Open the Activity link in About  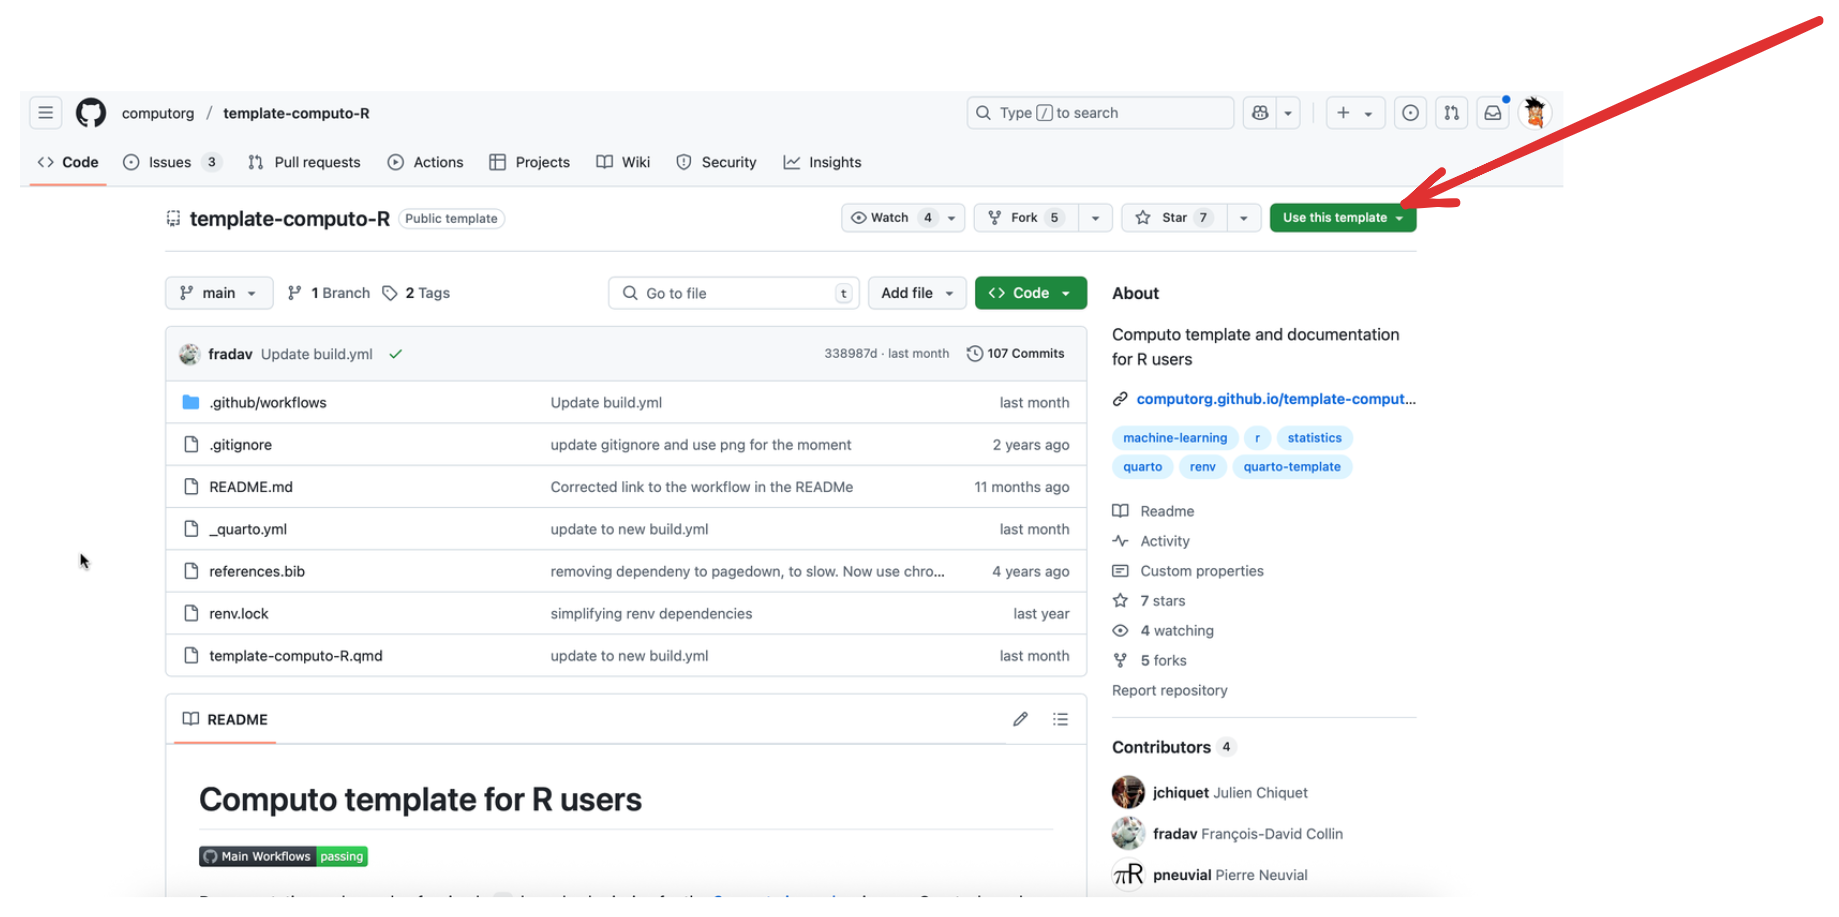[x=1151, y=541]
